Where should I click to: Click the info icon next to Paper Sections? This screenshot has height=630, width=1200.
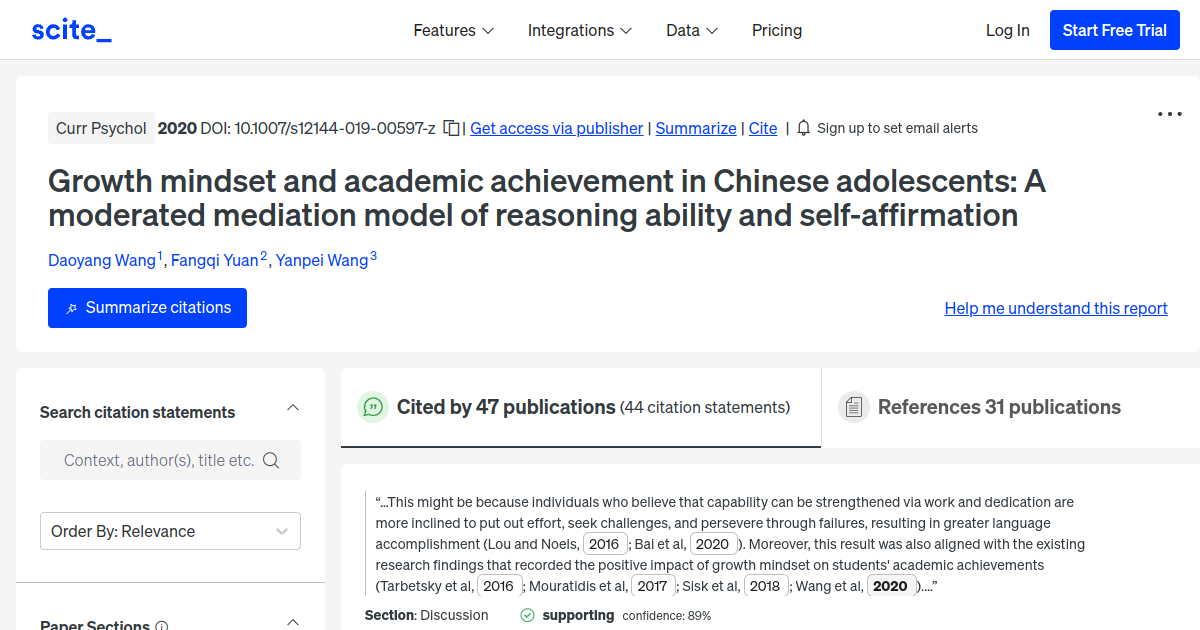163,625
